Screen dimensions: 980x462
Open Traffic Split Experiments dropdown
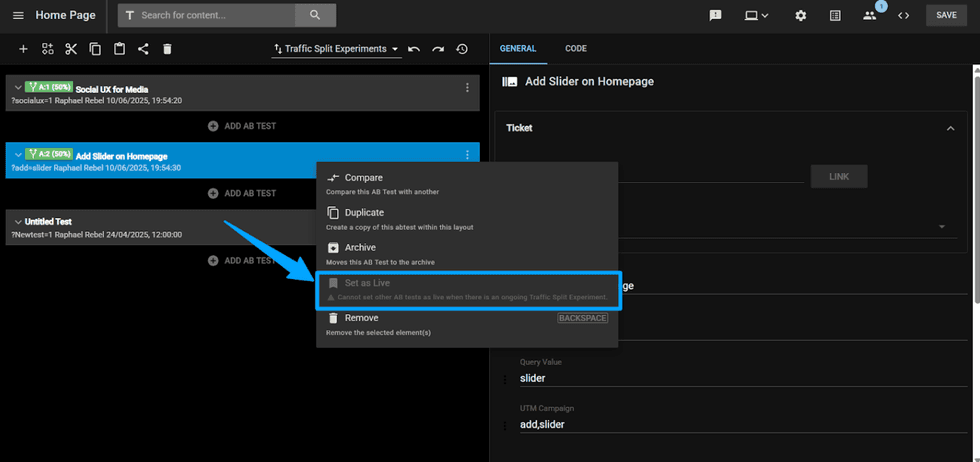[x=337, y=49]
